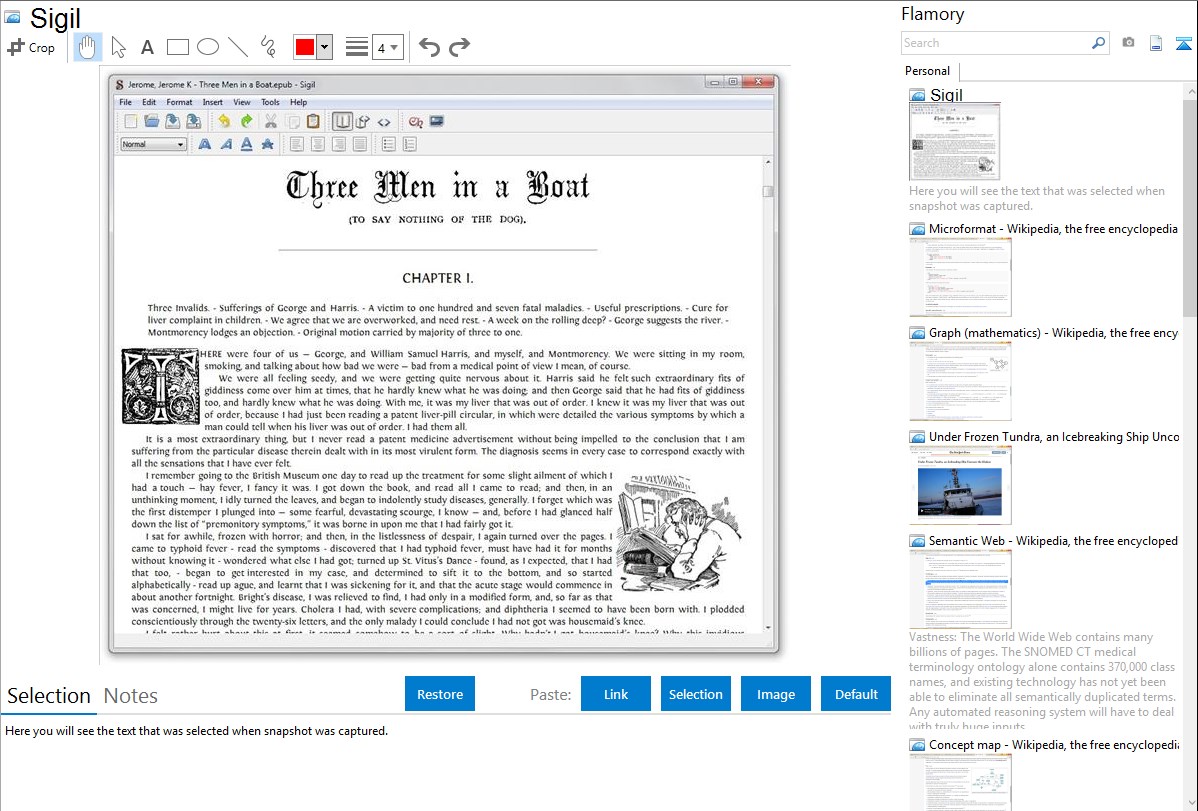This screenshot has height=811, width=1198.
Task: Open File menu in Sigil window
Action: coord(125,102)
